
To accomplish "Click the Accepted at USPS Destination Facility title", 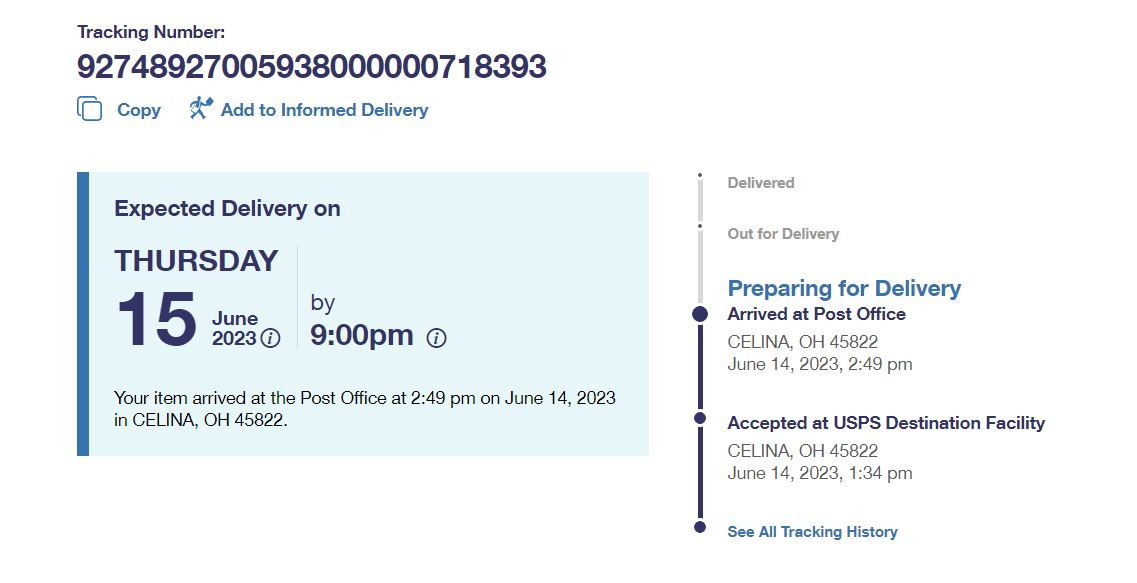I will coord(886,423).
